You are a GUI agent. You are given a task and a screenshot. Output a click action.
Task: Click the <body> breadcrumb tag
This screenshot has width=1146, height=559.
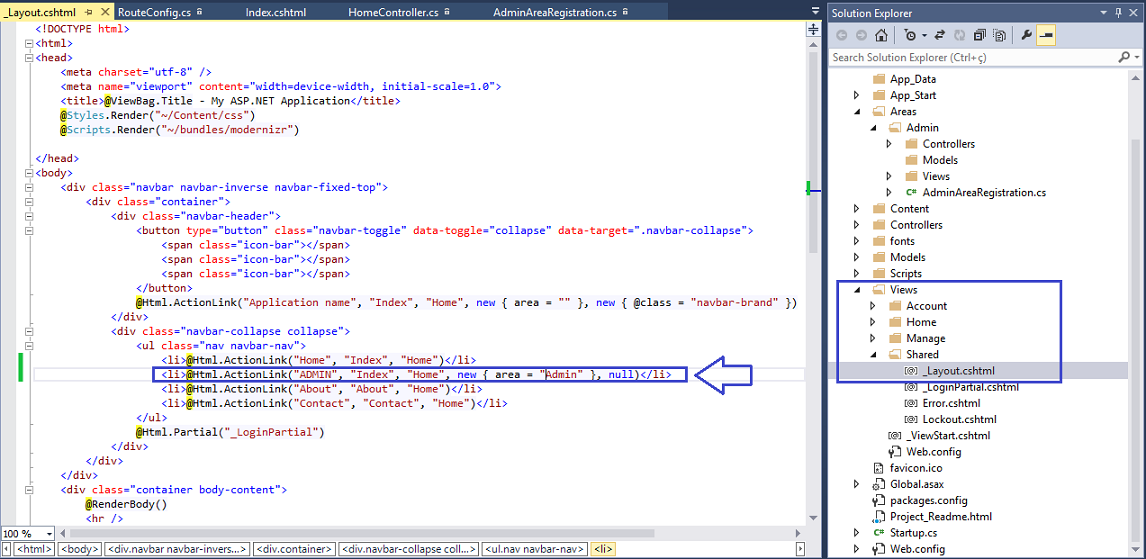(x=80, y=549)
